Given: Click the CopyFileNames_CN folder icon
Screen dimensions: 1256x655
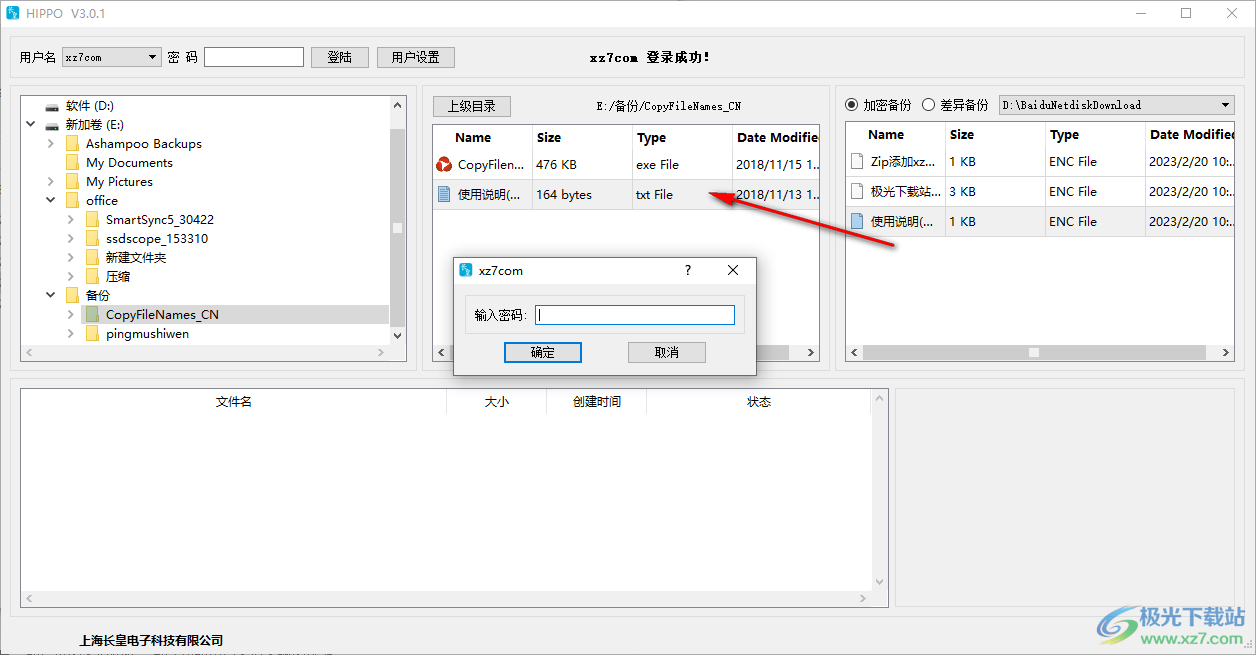Looking at the screenshot, I should pos(92,315).
